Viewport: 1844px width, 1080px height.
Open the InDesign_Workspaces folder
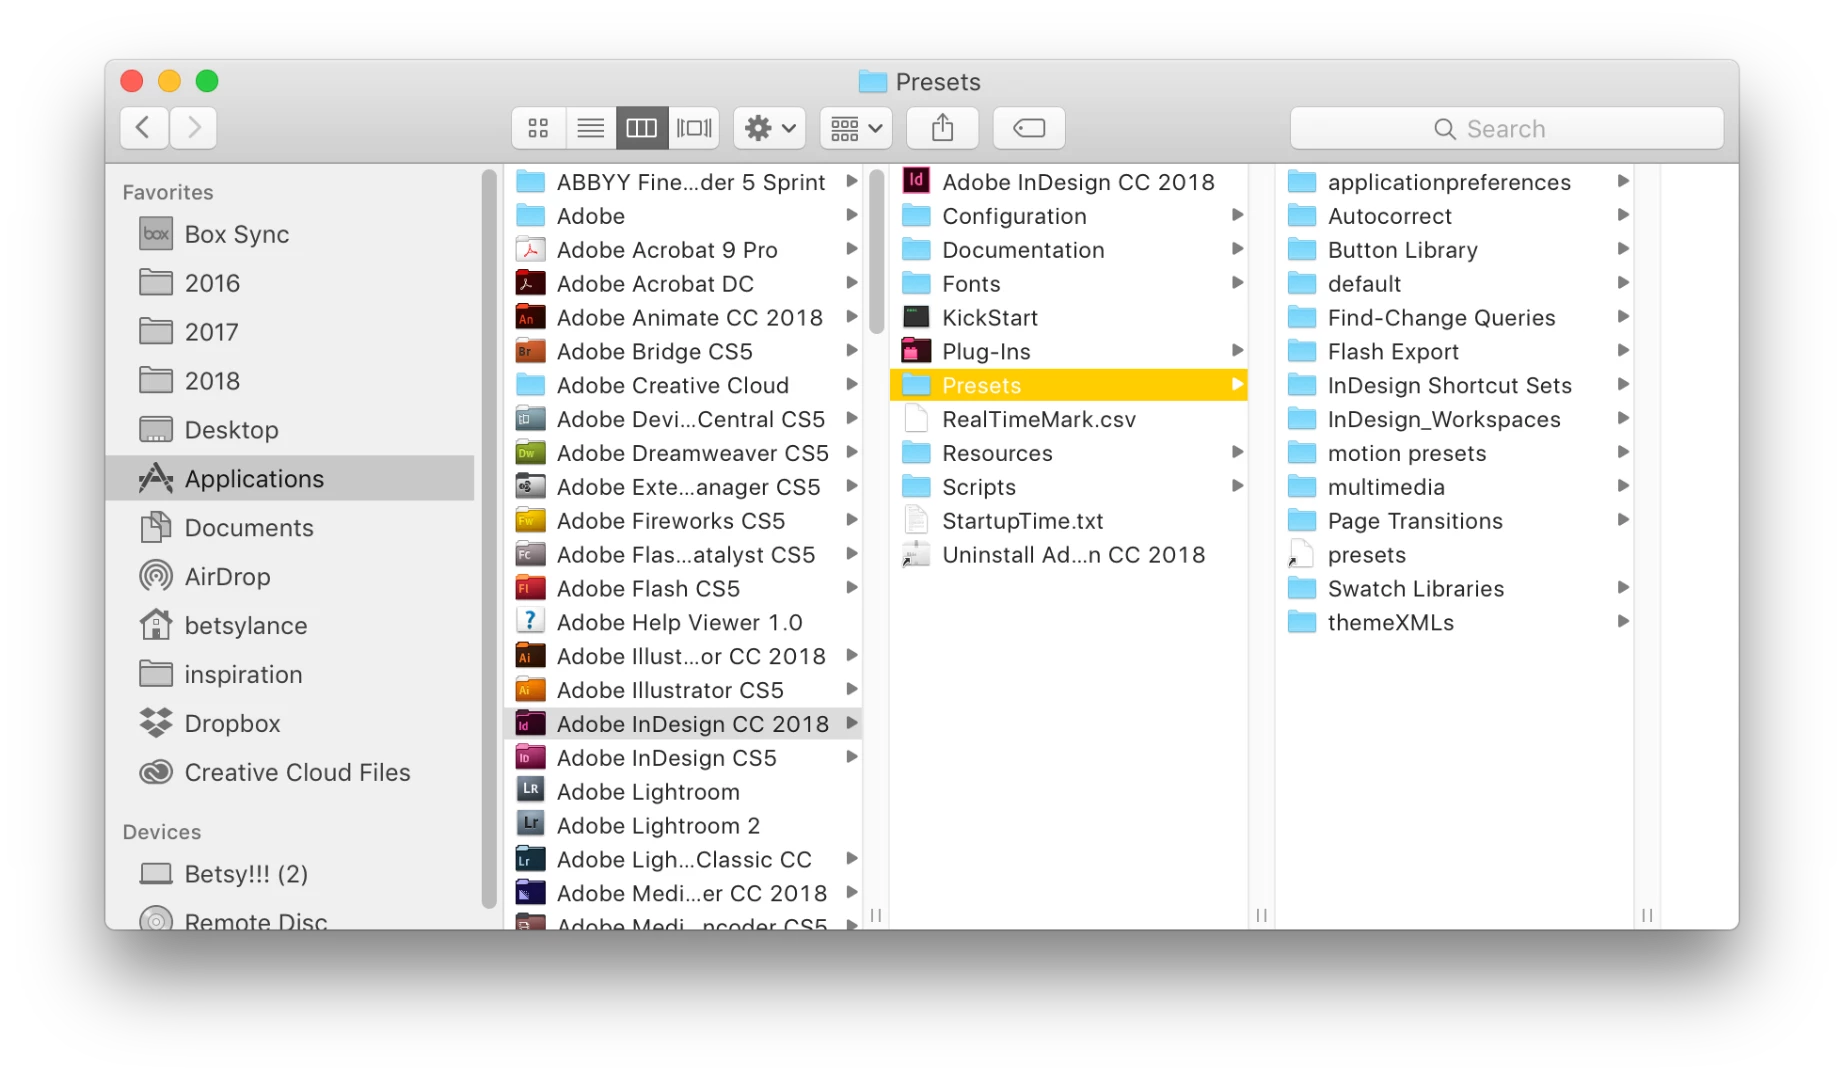tap(1456, 419)
